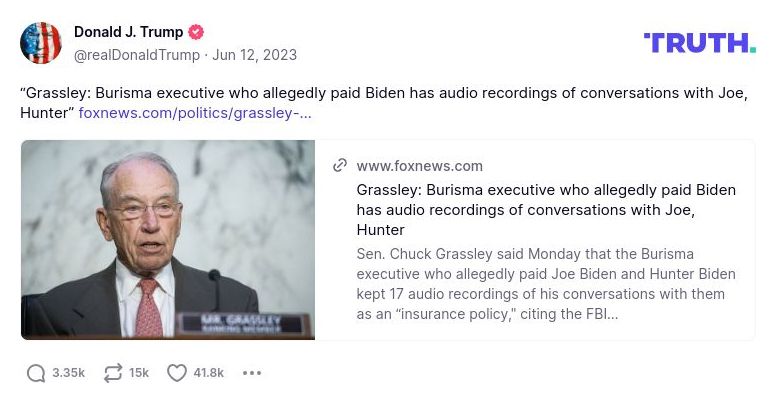Click the www.foxnews.com domain text

(x=419, y=166)
